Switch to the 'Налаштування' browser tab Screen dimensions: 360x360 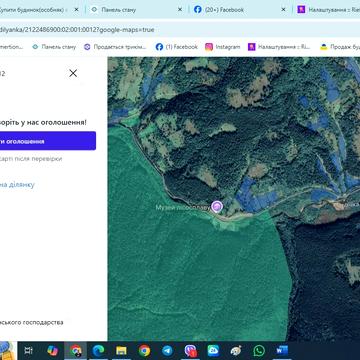click(x=328, y=10)
